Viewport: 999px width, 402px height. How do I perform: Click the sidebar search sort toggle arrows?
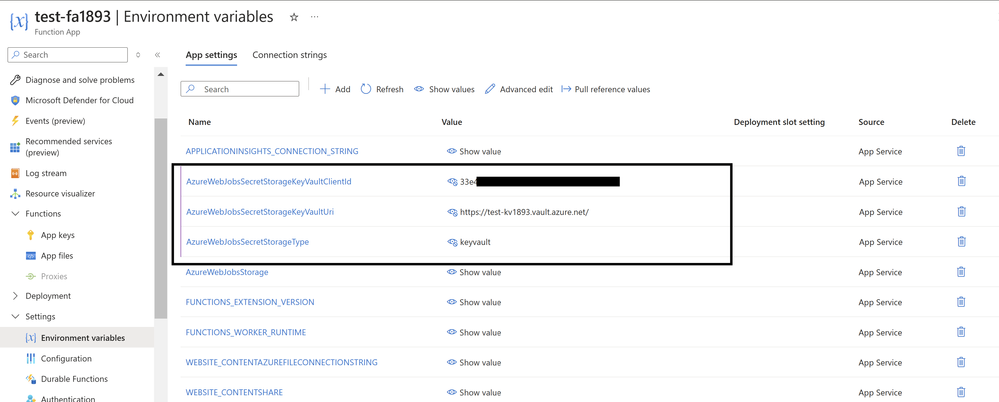coord(138,55)
